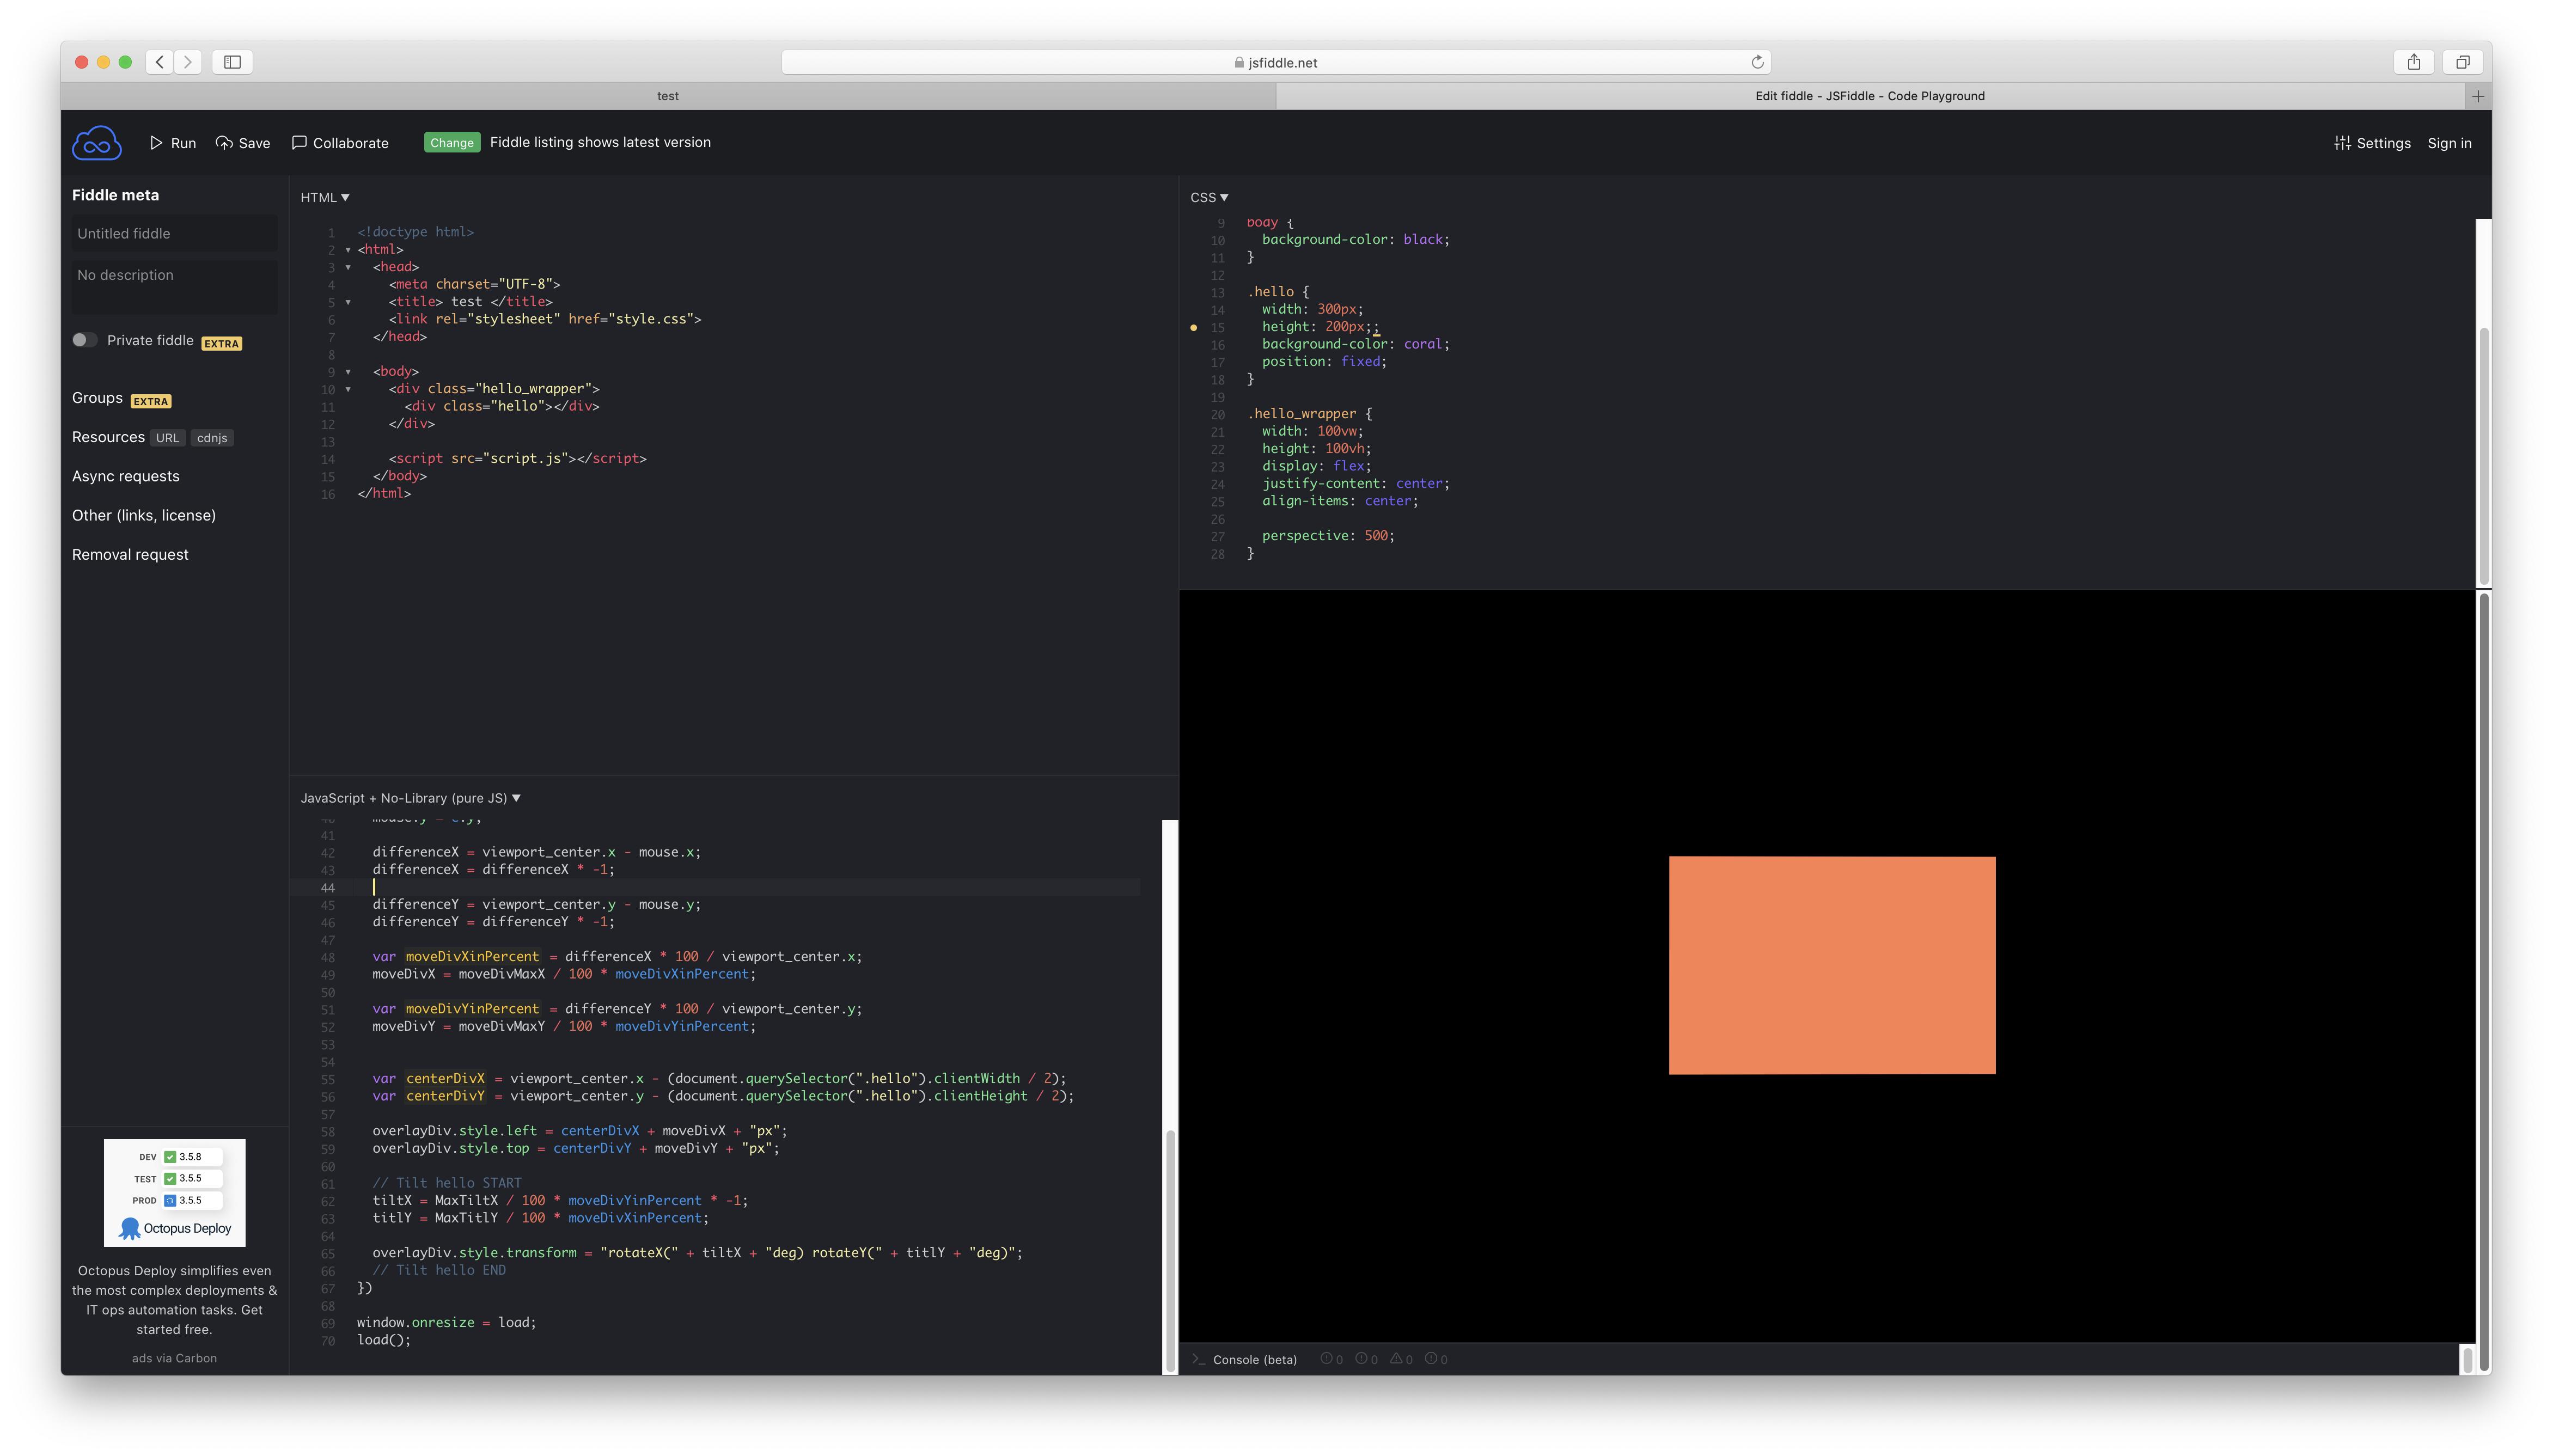Collapse the html tag fold arrow
This screenshot has height=1456, width=2553.
tap(348, 250)
